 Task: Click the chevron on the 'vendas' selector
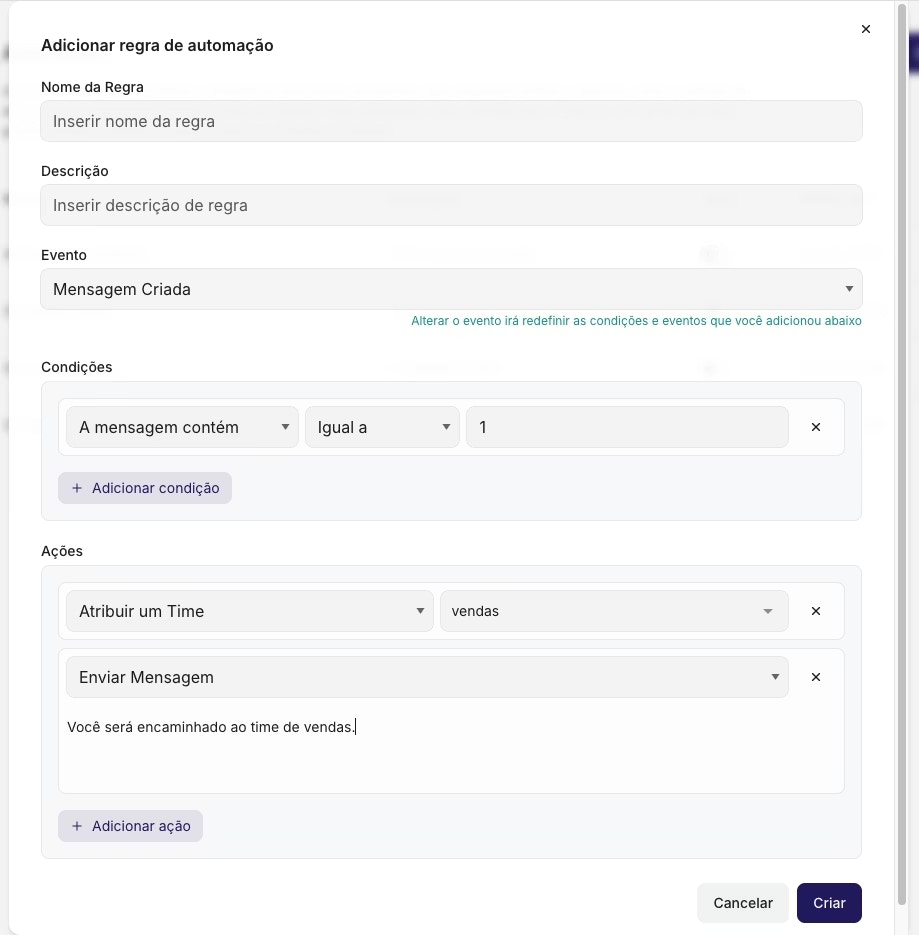point(767,611)
